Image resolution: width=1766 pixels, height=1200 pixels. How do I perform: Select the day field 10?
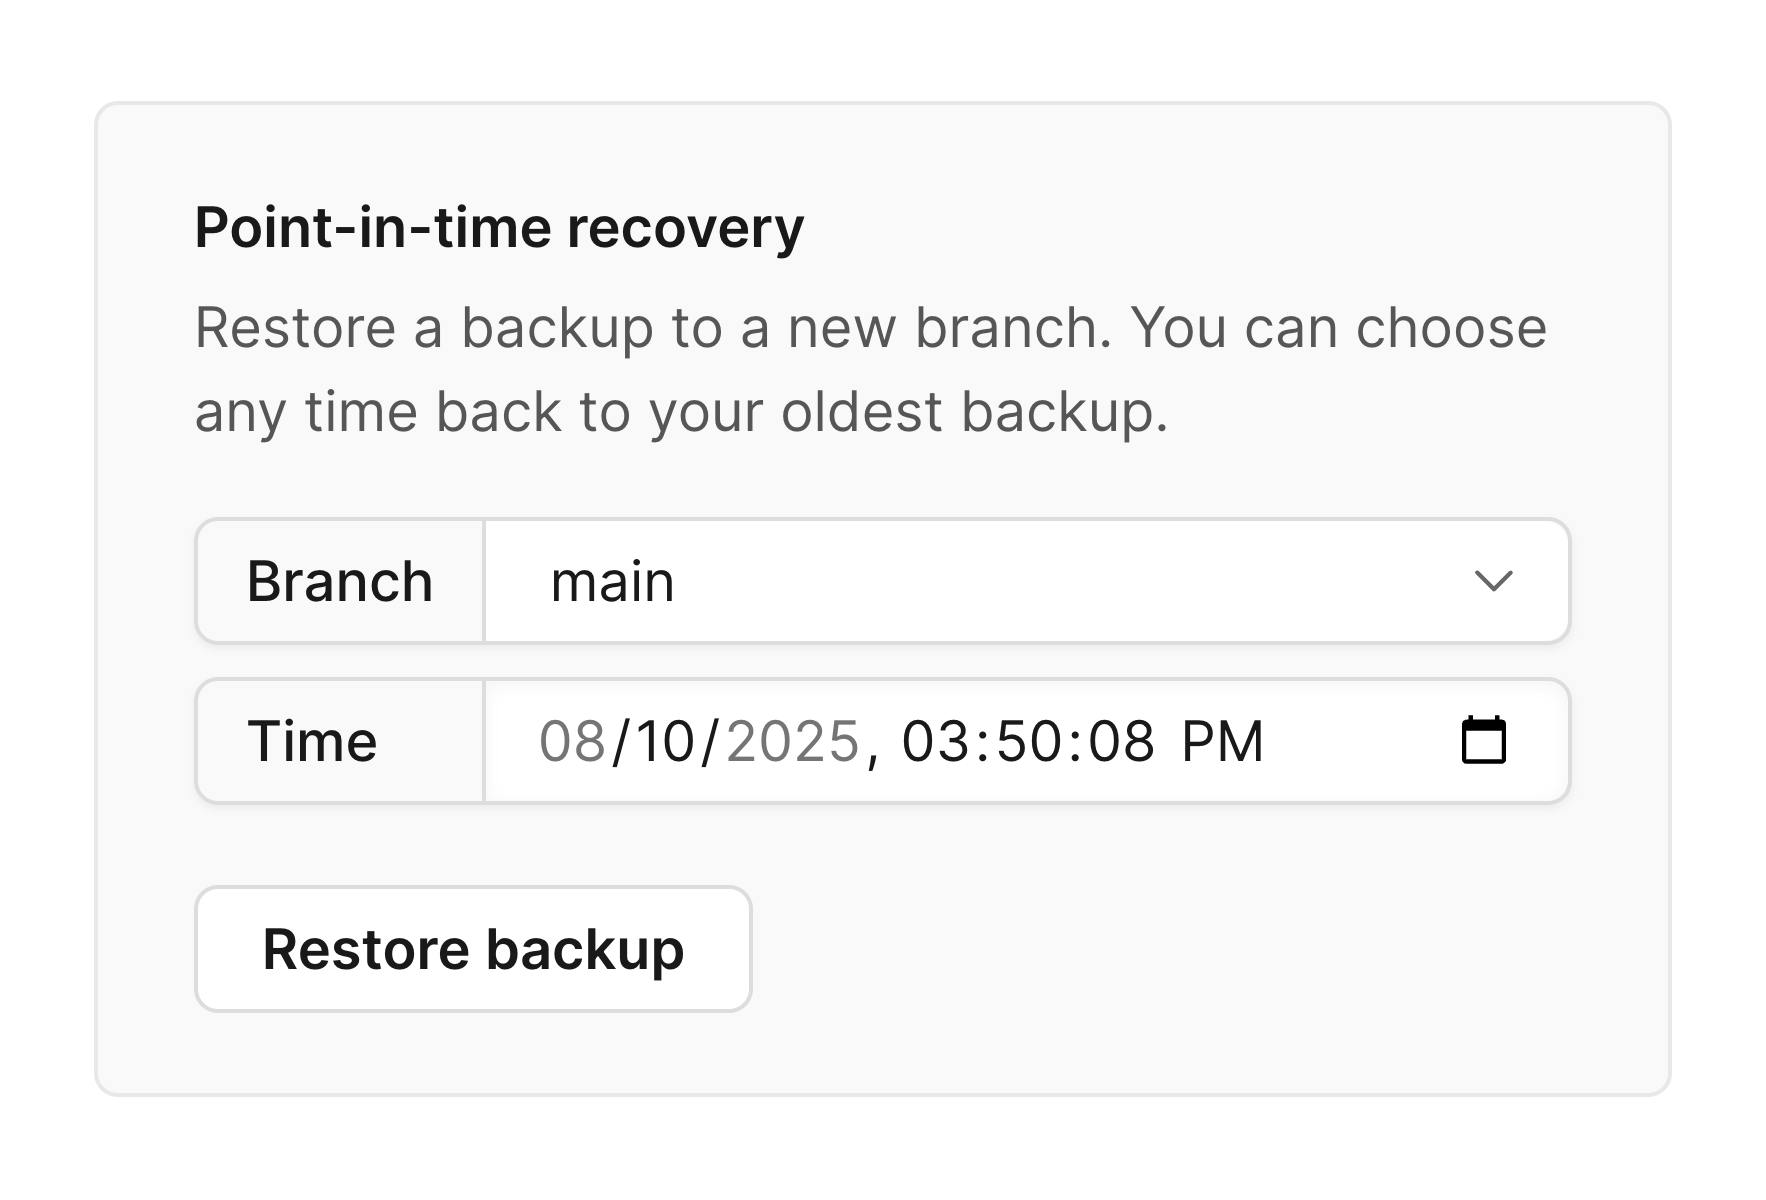click(665, 742)
